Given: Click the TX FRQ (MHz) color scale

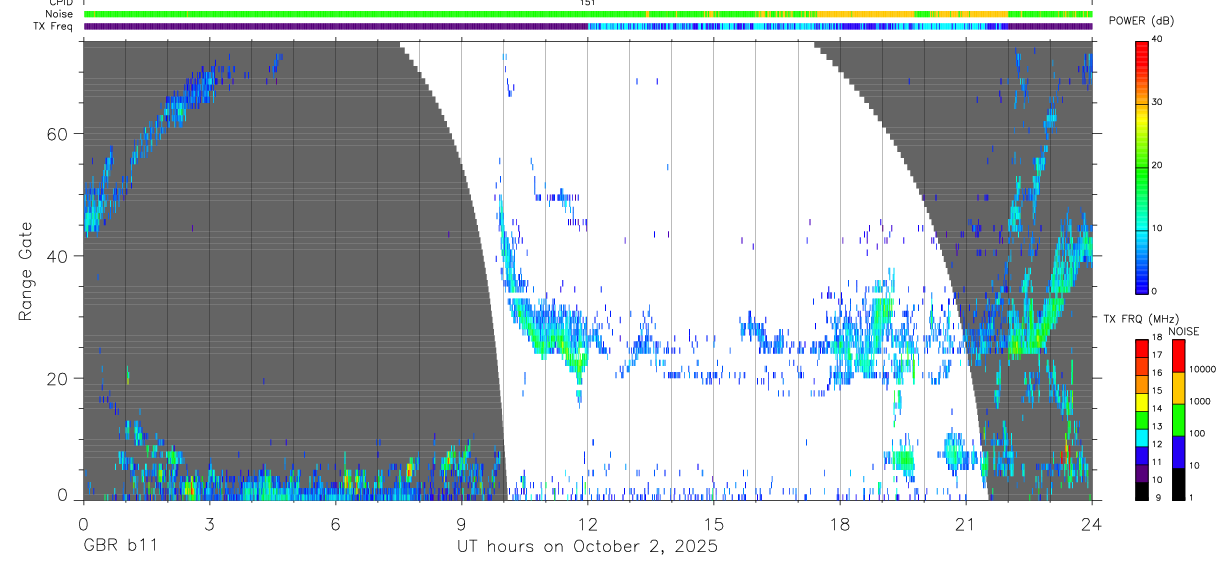Looking at the screenshot, I should [x=1141, y=420].
